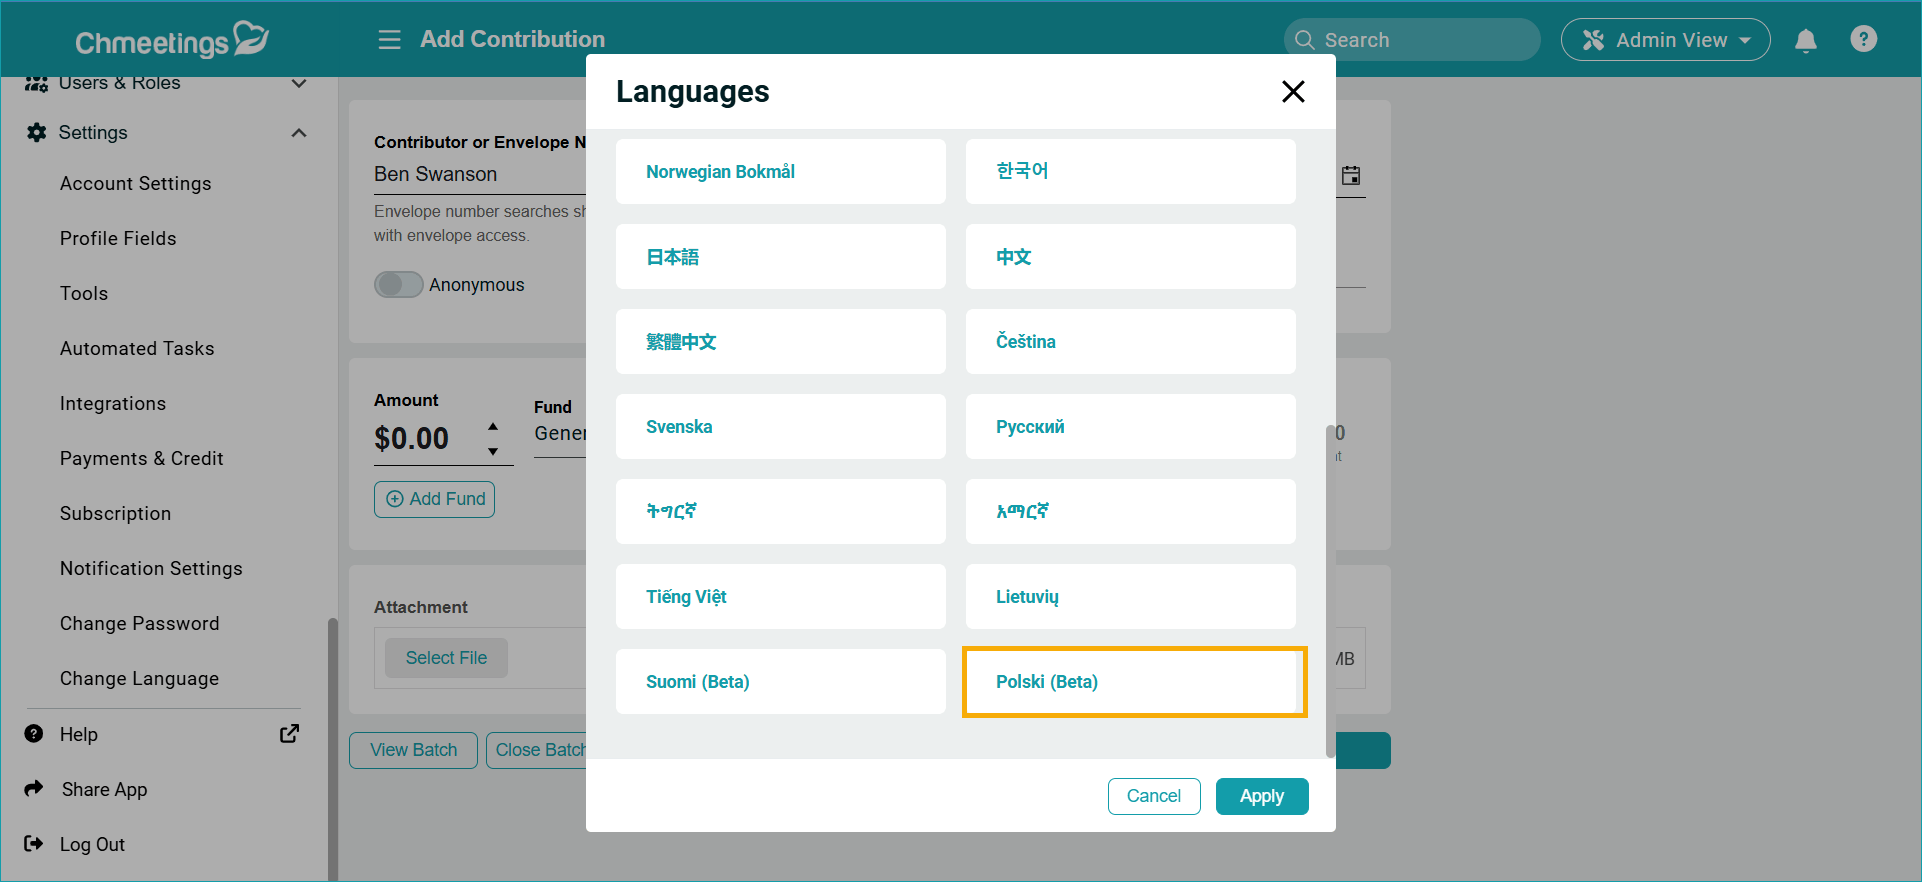Close the Languages dialog with the X icon
Image resolution: width=1922 pixels, height=882 pixels.
pos(1293,91)
